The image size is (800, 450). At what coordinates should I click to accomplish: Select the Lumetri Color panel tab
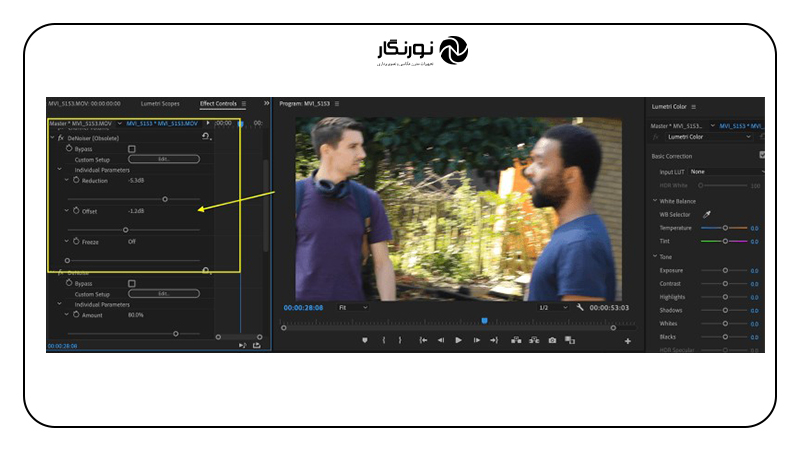669,107
